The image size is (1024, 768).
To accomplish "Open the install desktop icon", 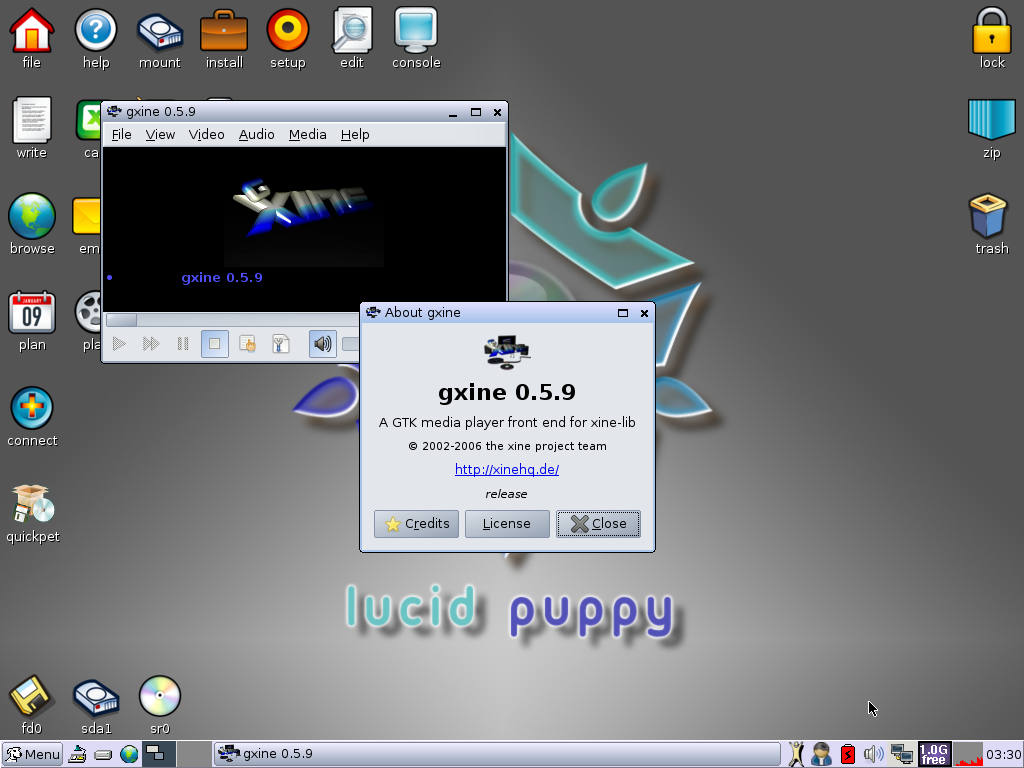I will (224, 38).
